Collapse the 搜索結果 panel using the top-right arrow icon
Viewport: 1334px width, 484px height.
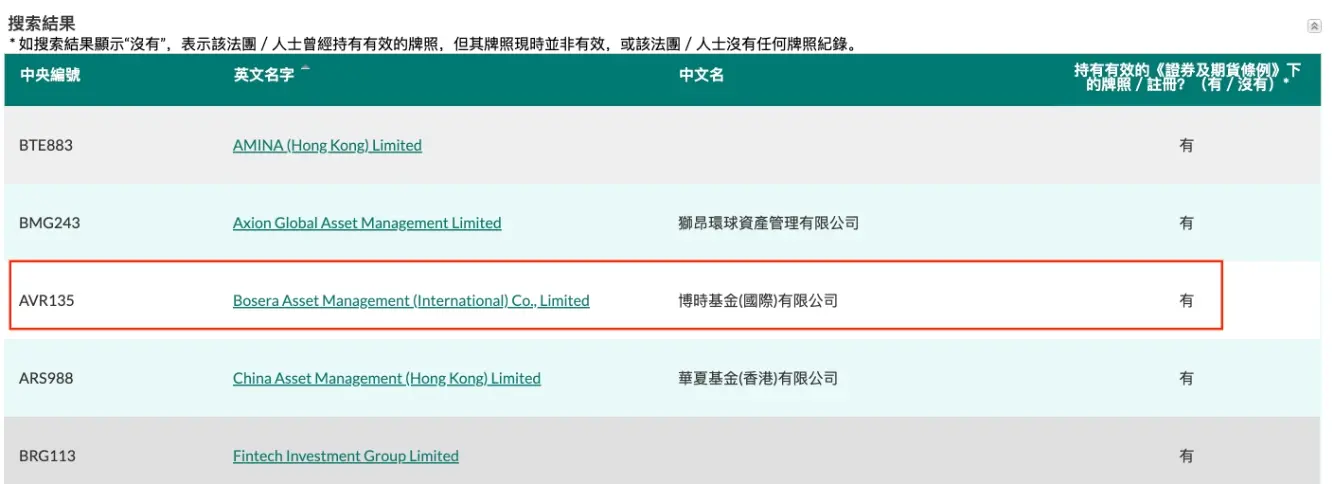point(1313,26)
